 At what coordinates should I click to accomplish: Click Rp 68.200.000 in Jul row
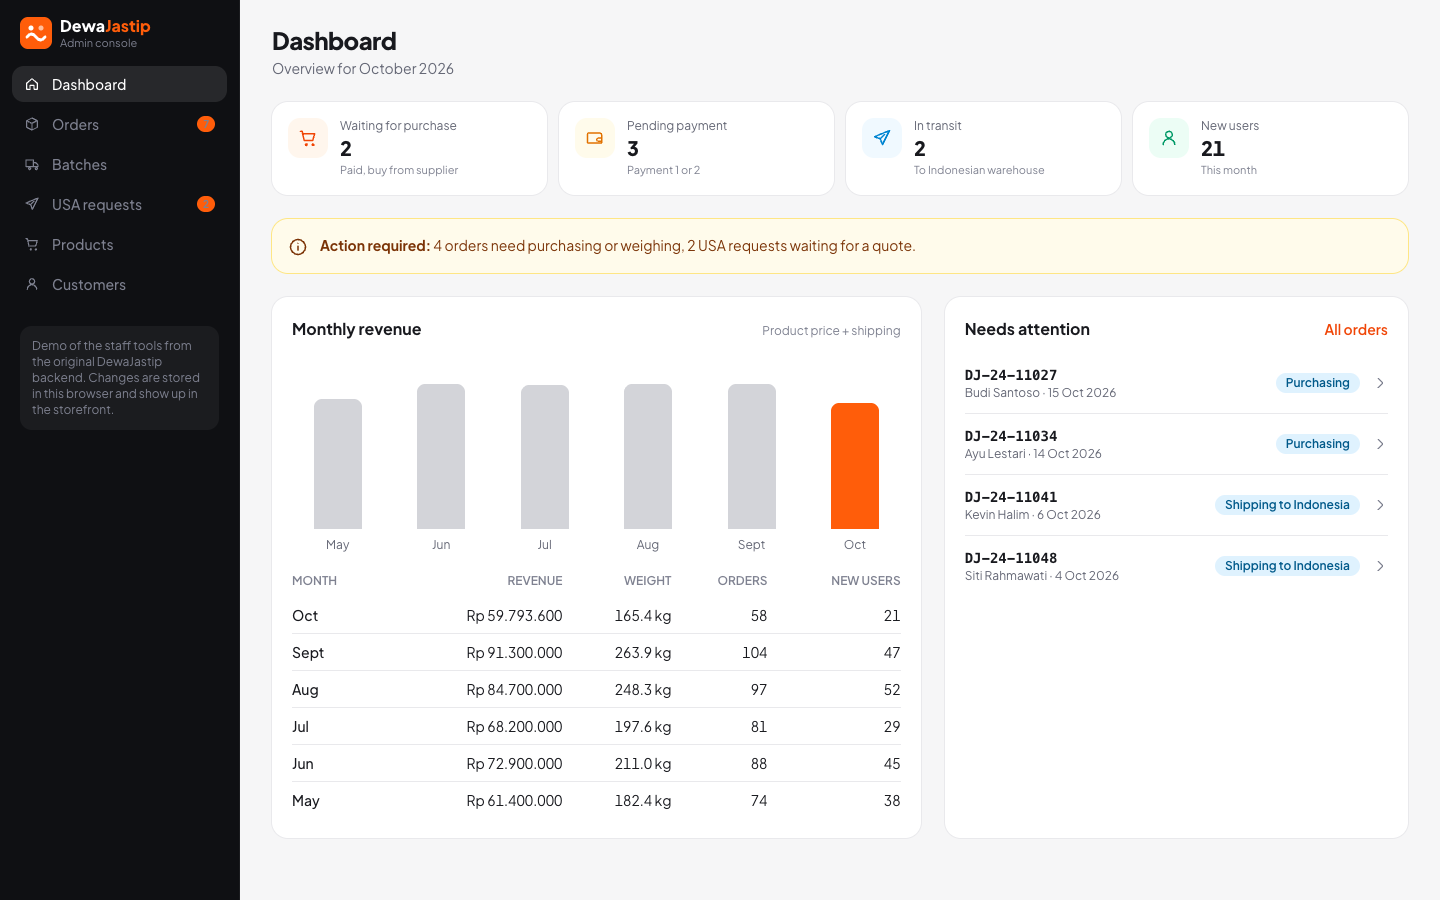point(514,727)
